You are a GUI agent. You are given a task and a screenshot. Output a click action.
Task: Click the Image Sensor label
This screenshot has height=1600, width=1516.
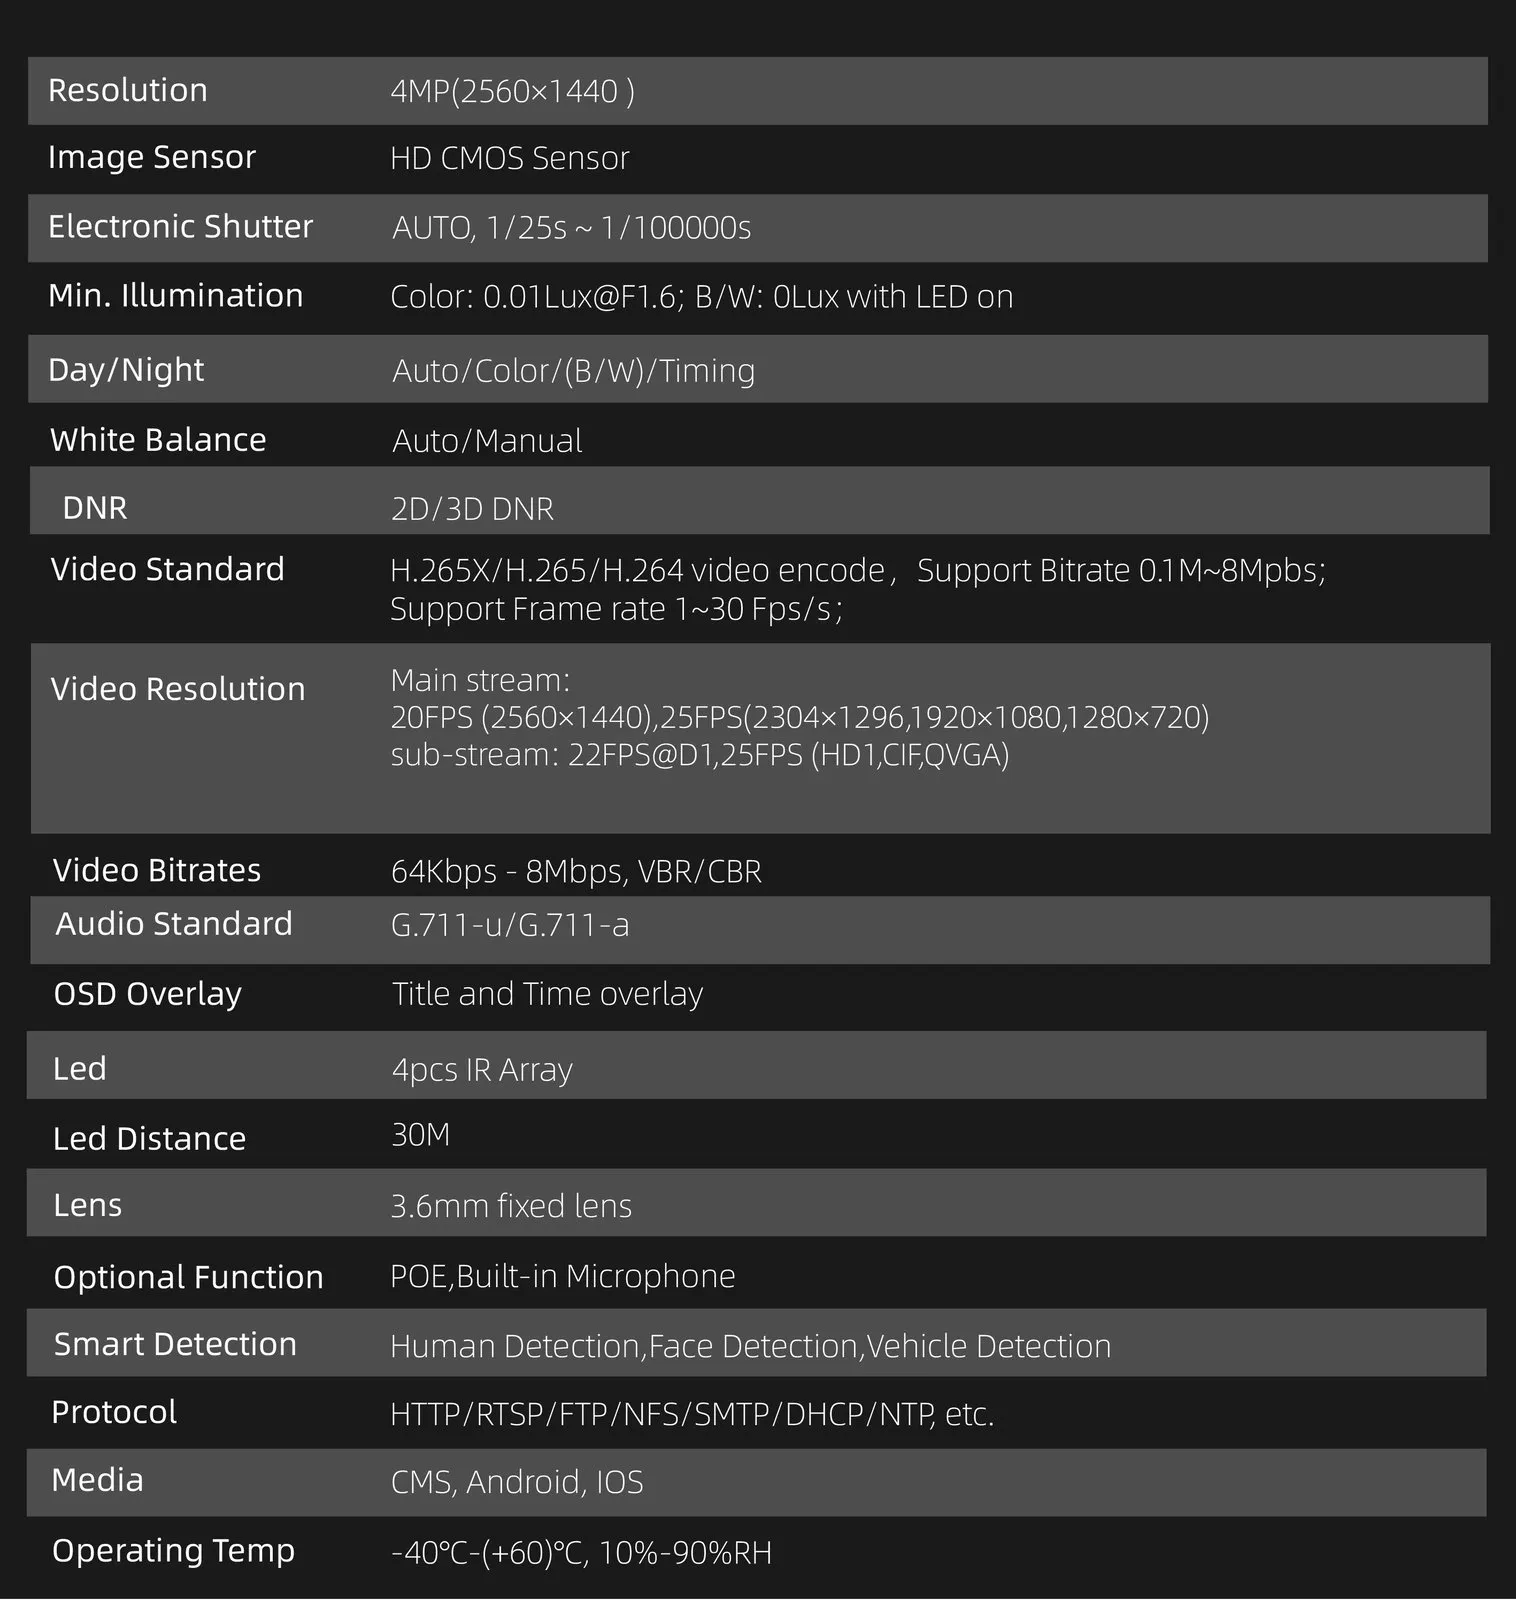pos(152,158)
